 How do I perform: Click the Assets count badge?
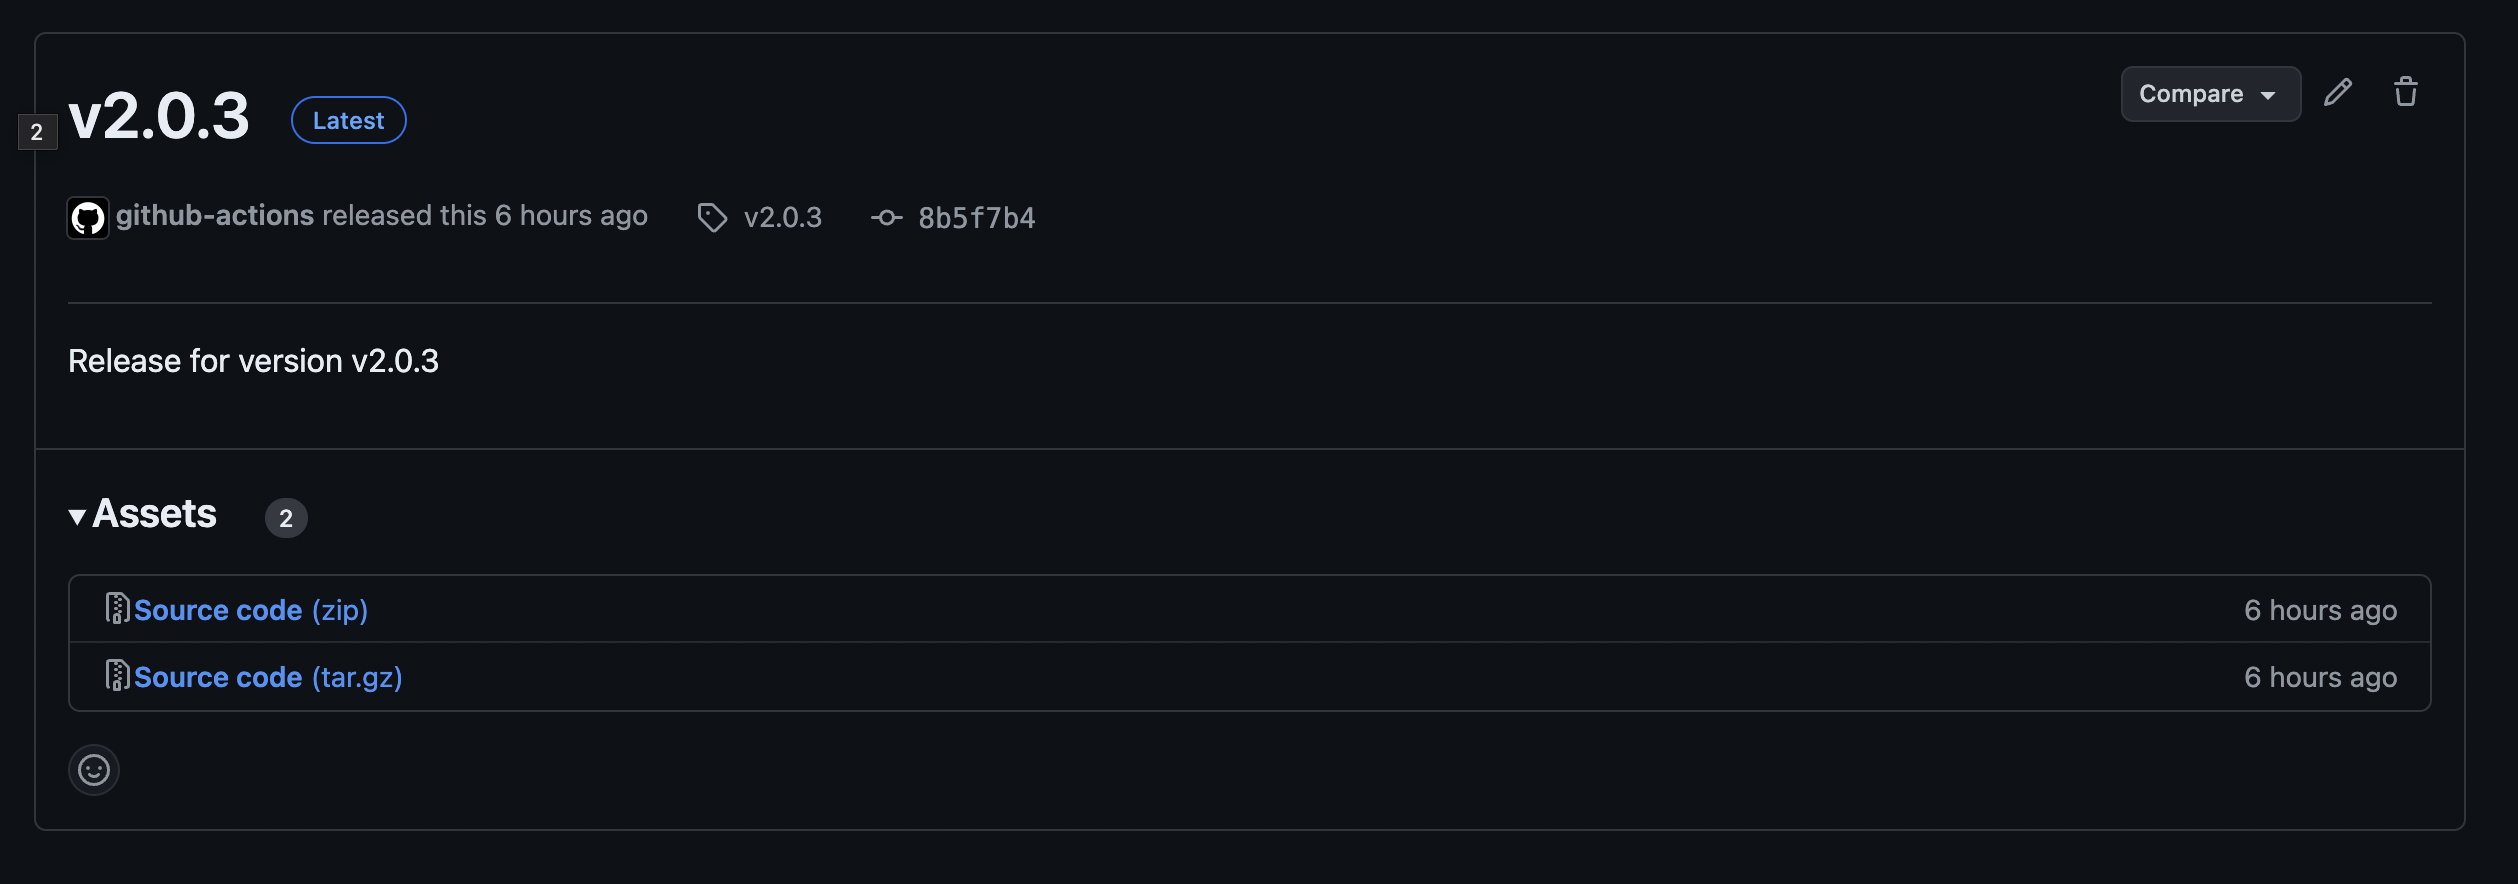(286, 518)
